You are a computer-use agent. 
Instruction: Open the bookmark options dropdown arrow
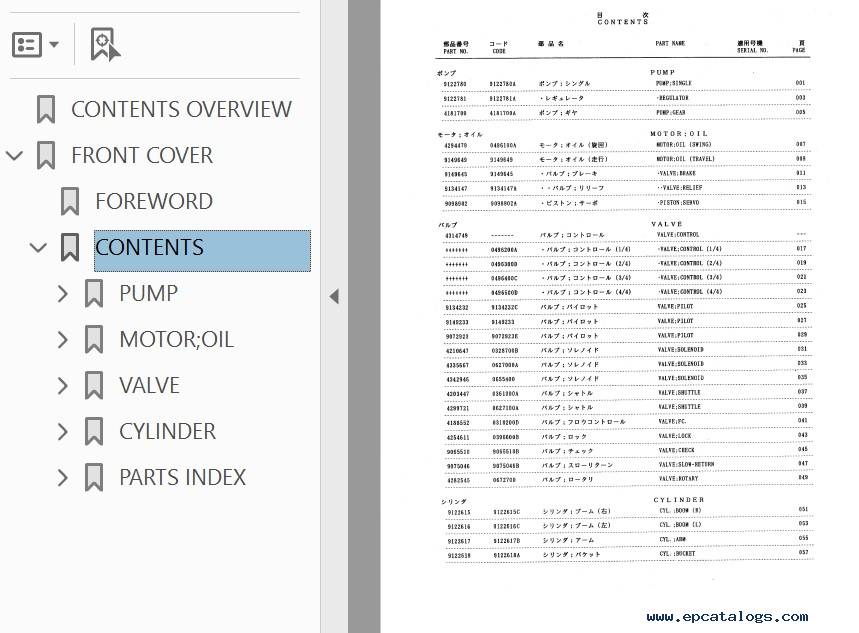click(x=54, y=44)
